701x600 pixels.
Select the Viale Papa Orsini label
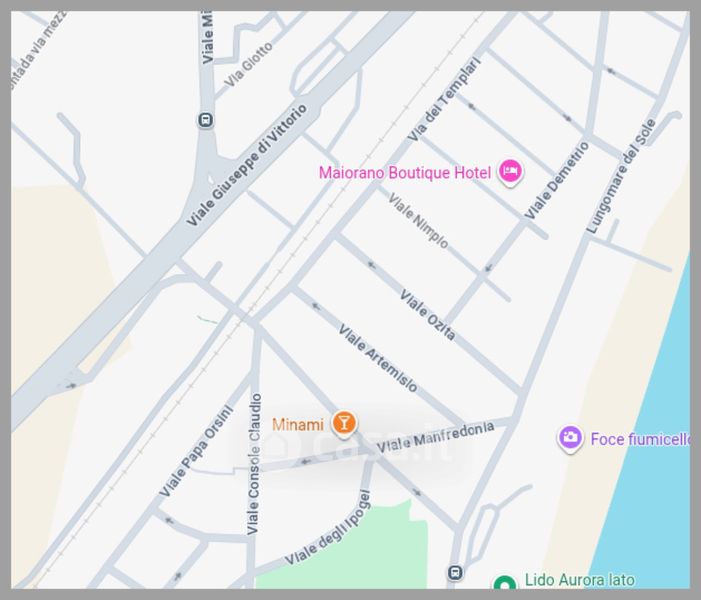[197, 451]
